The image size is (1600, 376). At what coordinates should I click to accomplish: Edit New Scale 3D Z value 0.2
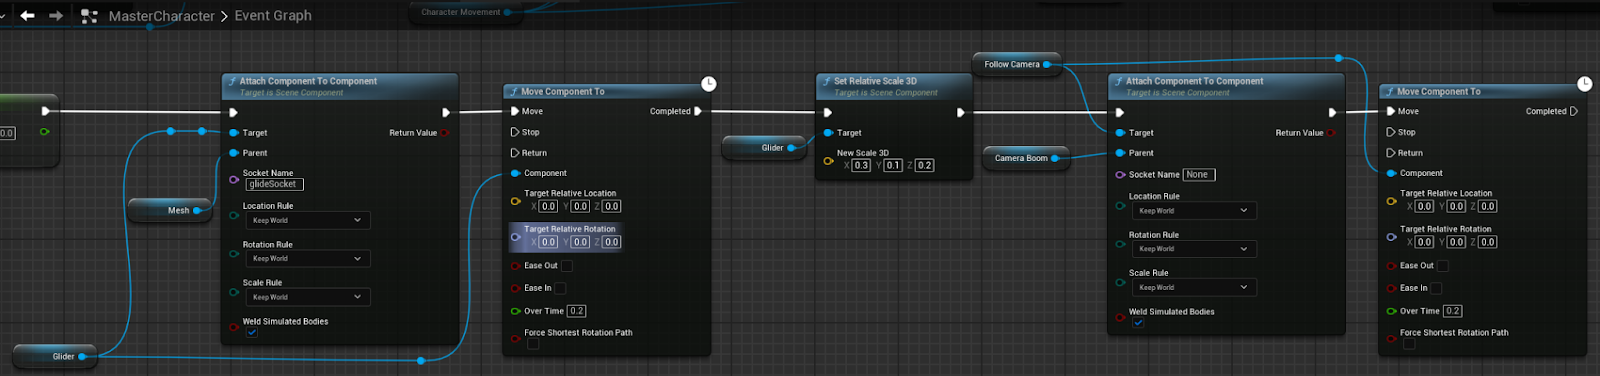pyautogui.click(x=925, y=165)
